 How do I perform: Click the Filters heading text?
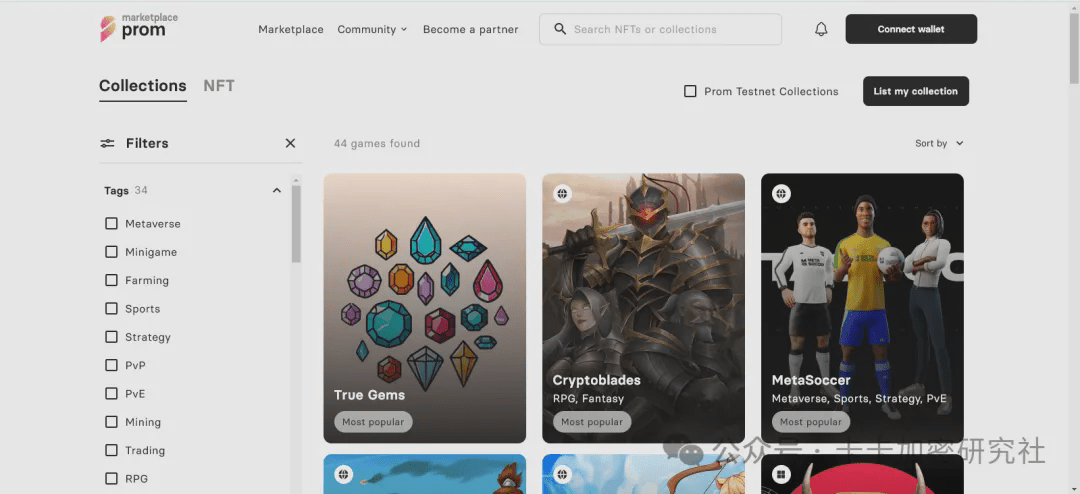[x=147, y=143]
